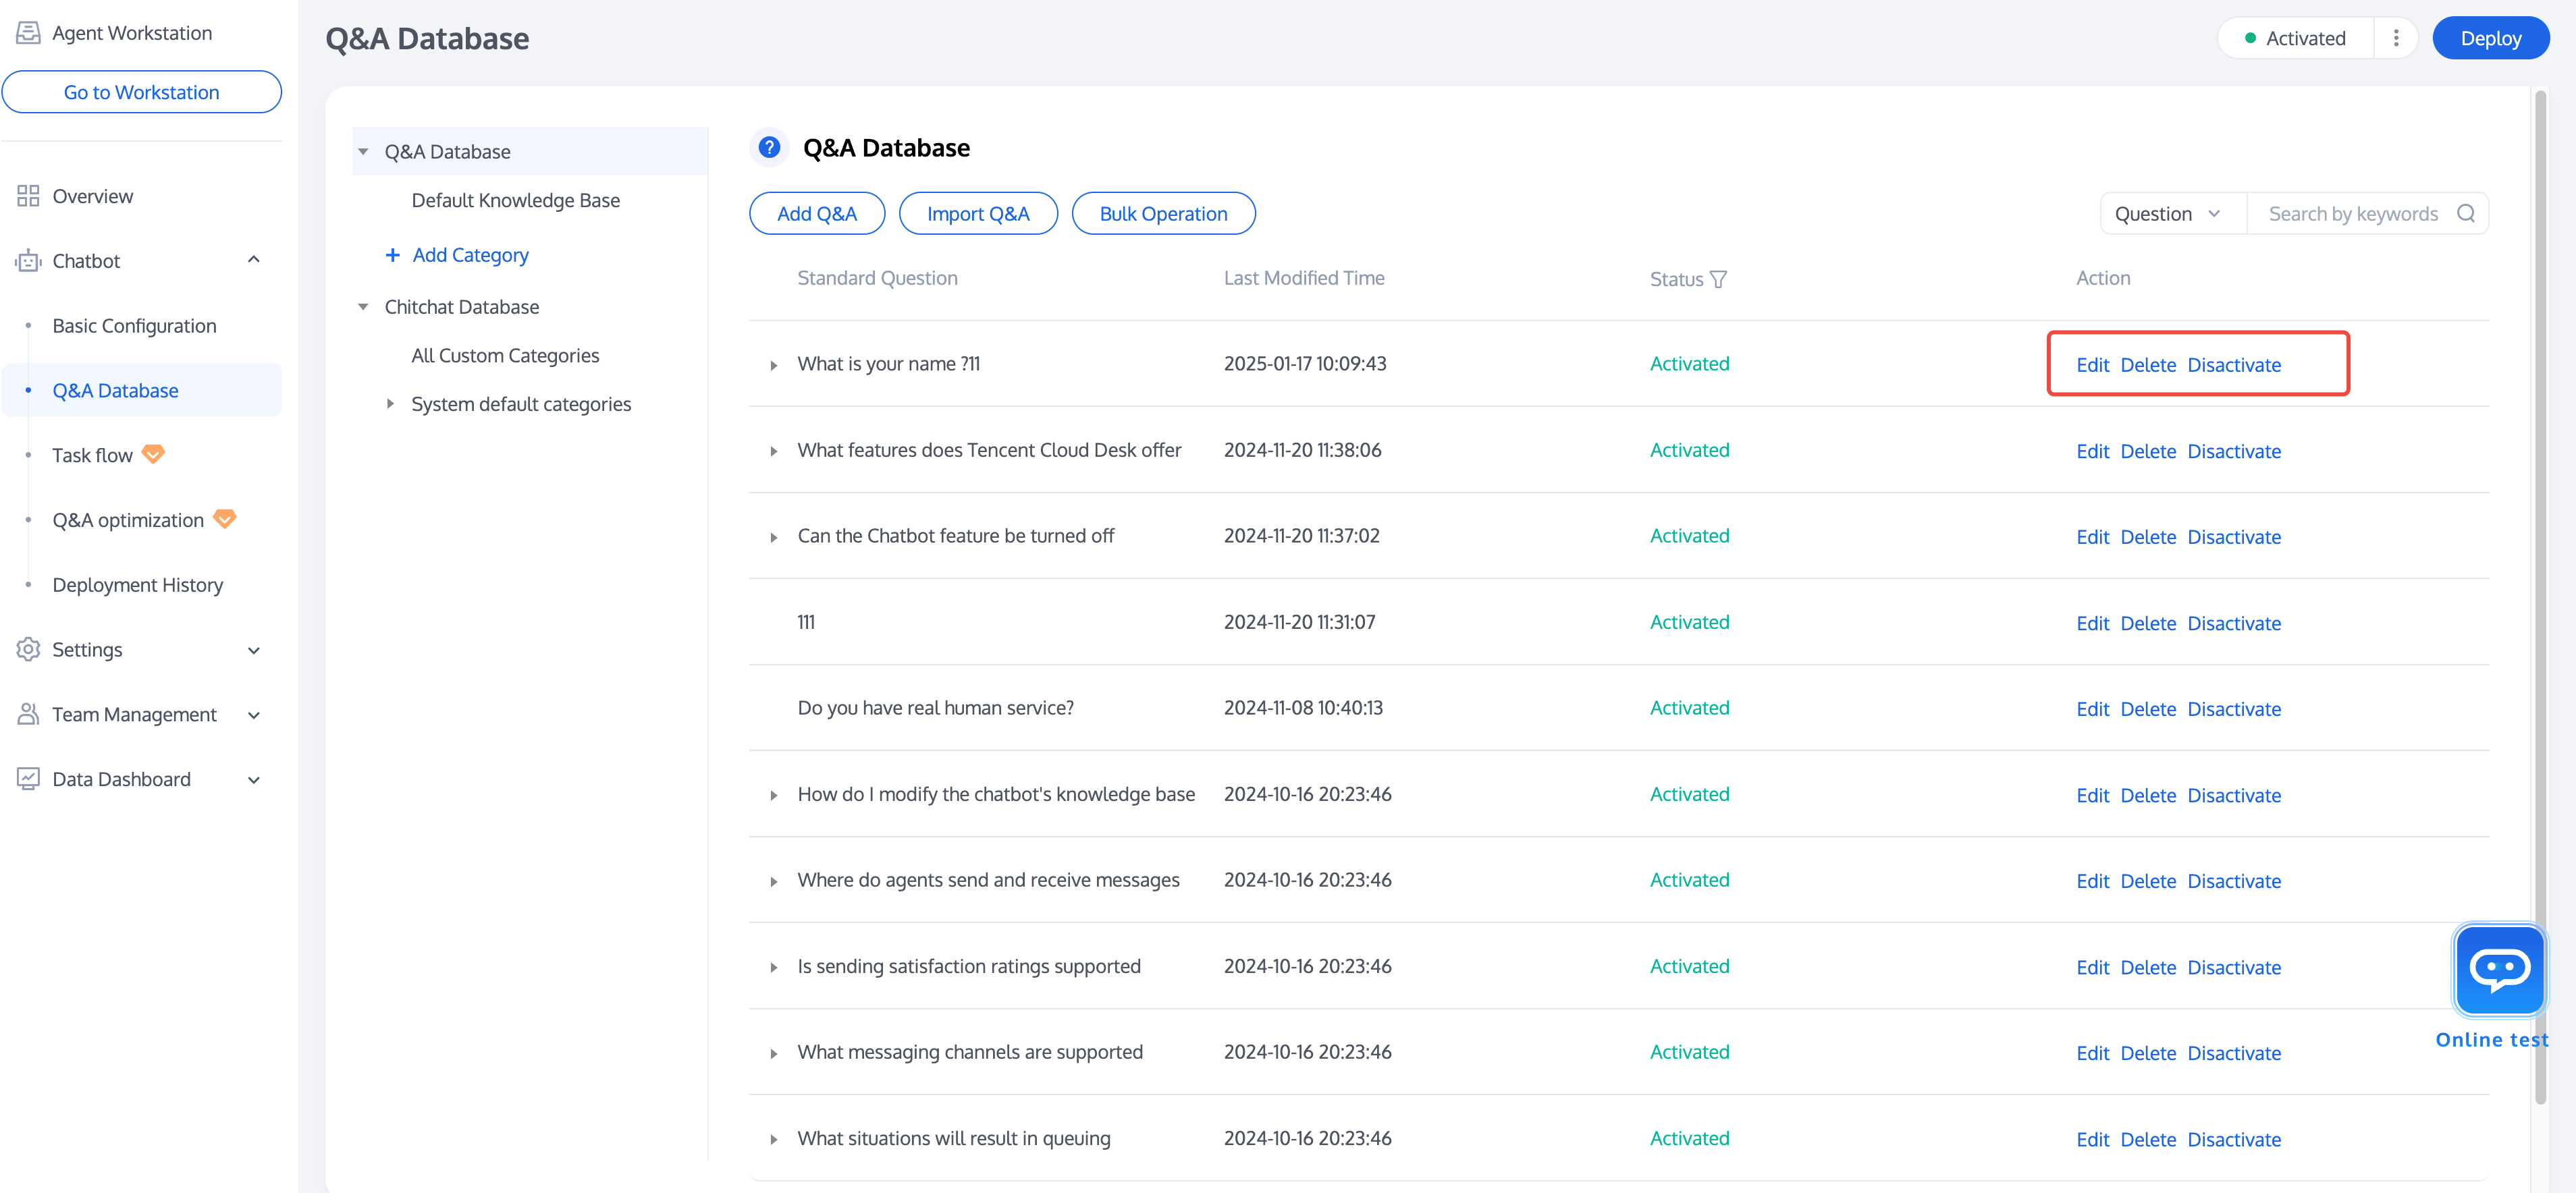Click the plus icon for Add Category
2576x1193 pixels.
[393, 255]
